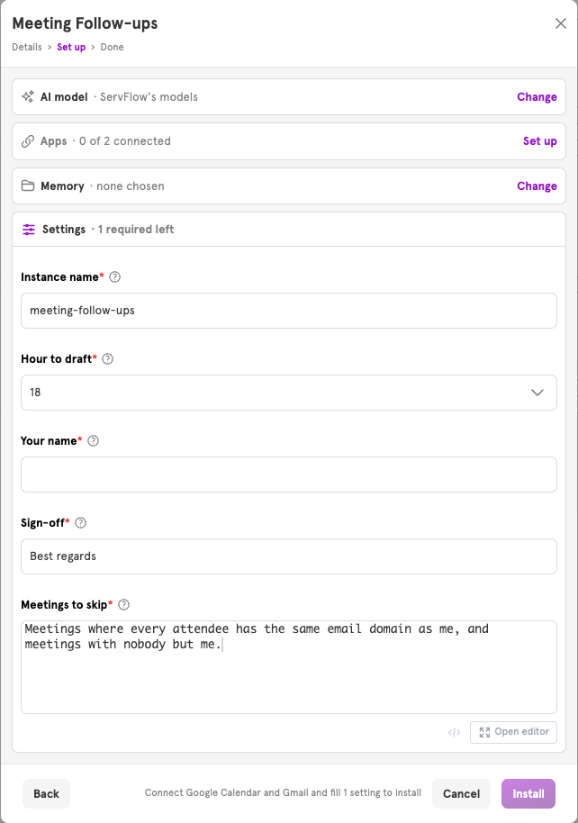Click the 'Connect Google Calendar and Gmail' hint
Image resolution: width=578 pixels, height=823 pixels.
(x=283, y=793)
